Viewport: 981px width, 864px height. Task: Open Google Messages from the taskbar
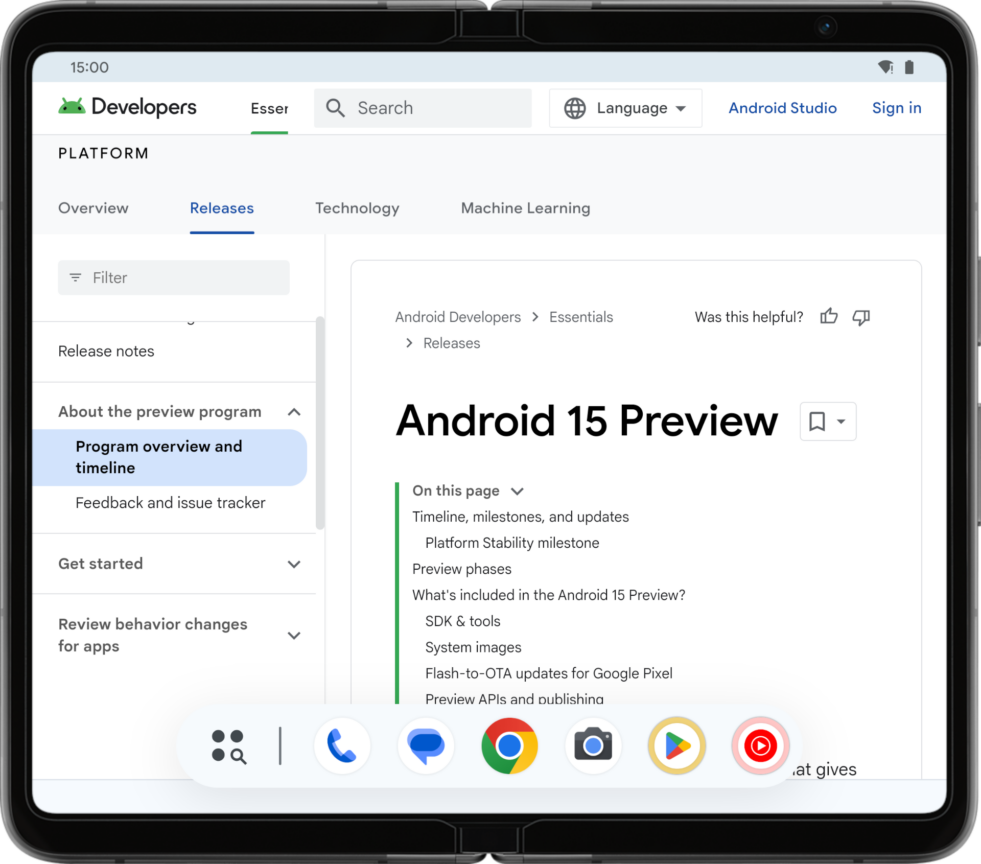pos(426,745)
